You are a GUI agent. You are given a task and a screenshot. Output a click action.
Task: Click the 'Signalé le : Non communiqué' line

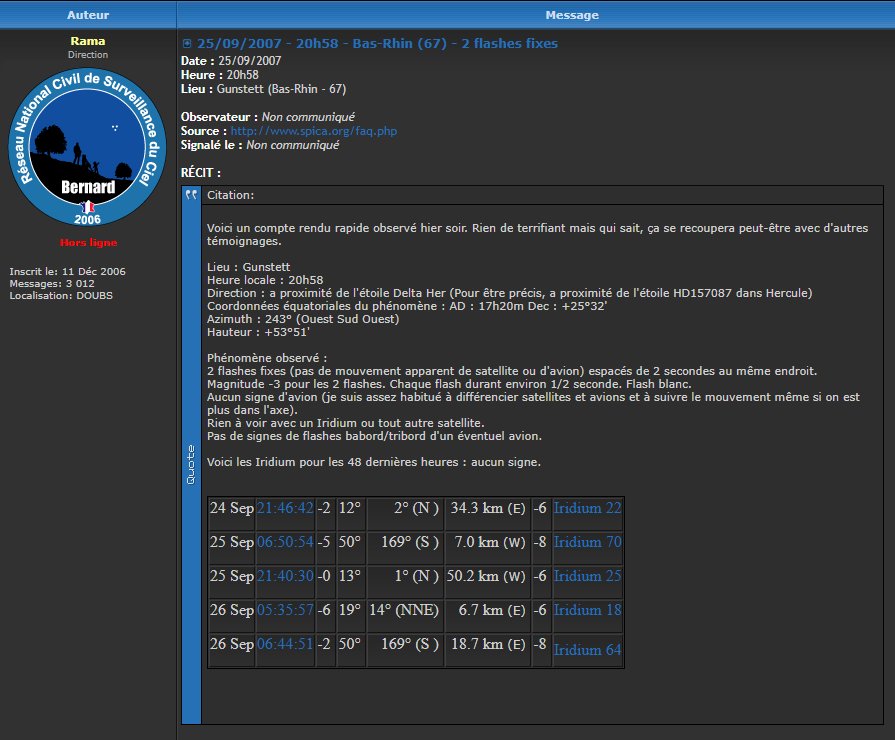[x=260, y=145]
